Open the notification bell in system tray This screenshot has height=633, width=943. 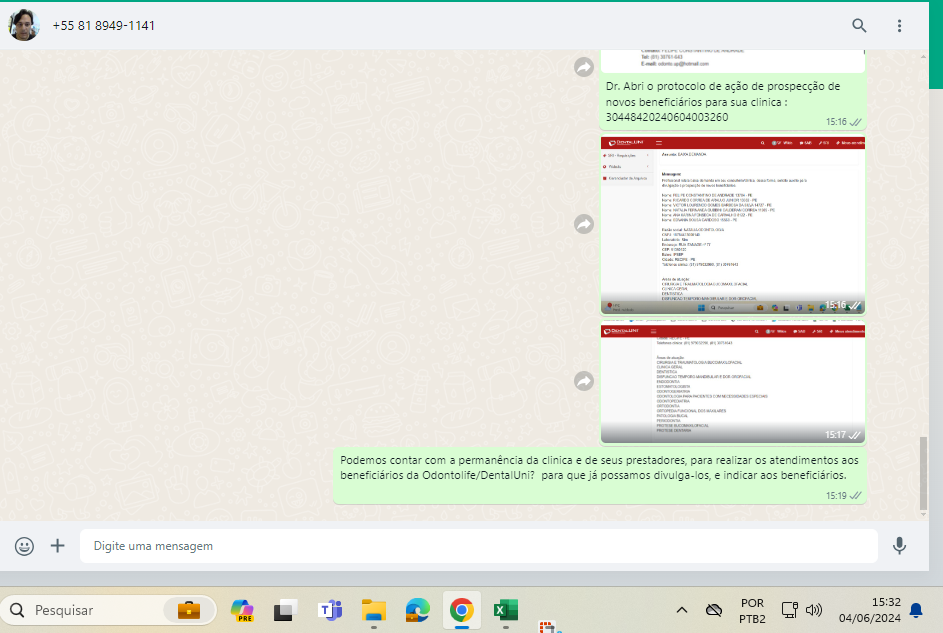pos(916,610)
